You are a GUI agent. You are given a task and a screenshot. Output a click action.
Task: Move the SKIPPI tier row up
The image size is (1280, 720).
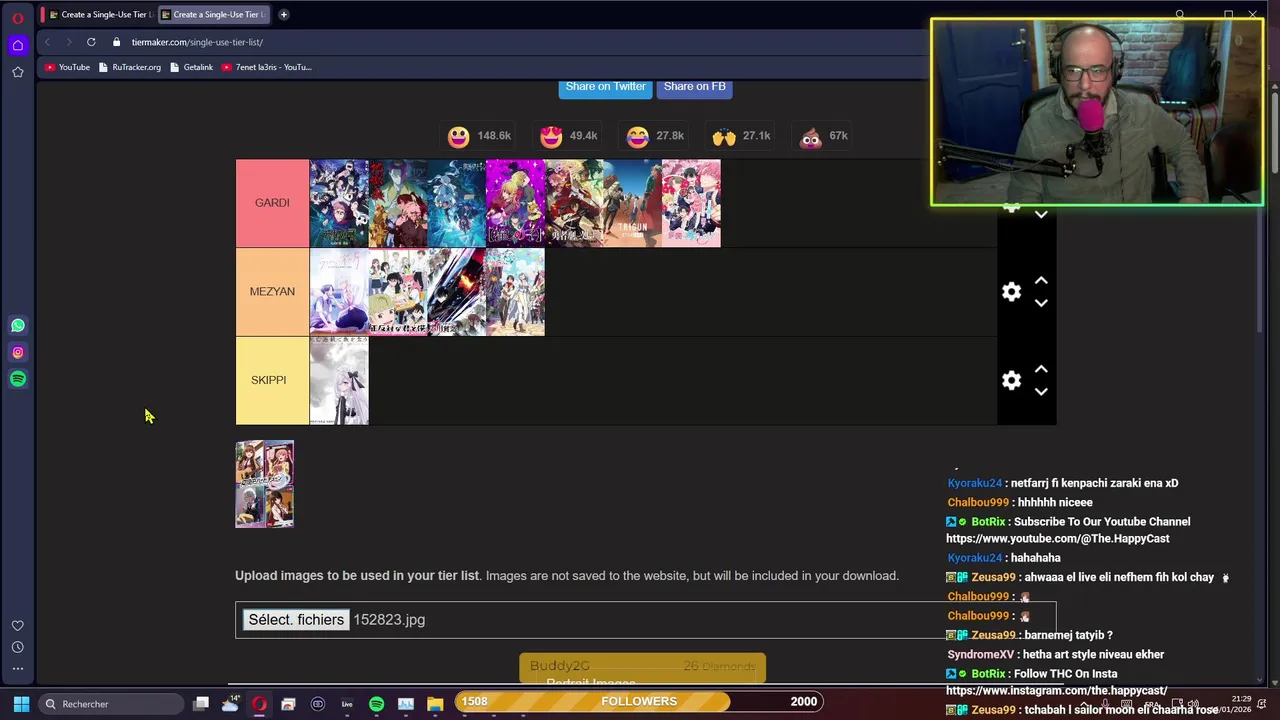(x=1041, y=369)
